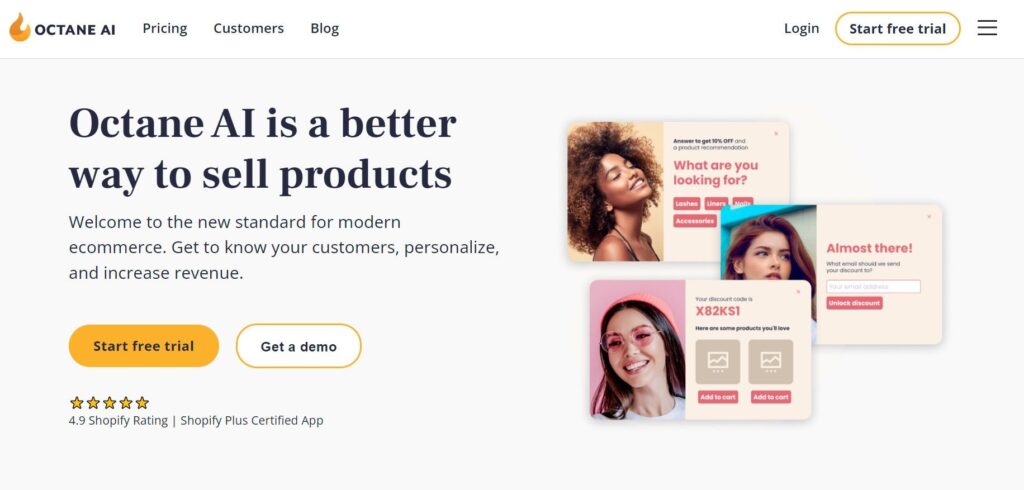Click the second product placeholder image
This screenshot has height=490, width=1024.
[x=770, y=361]
